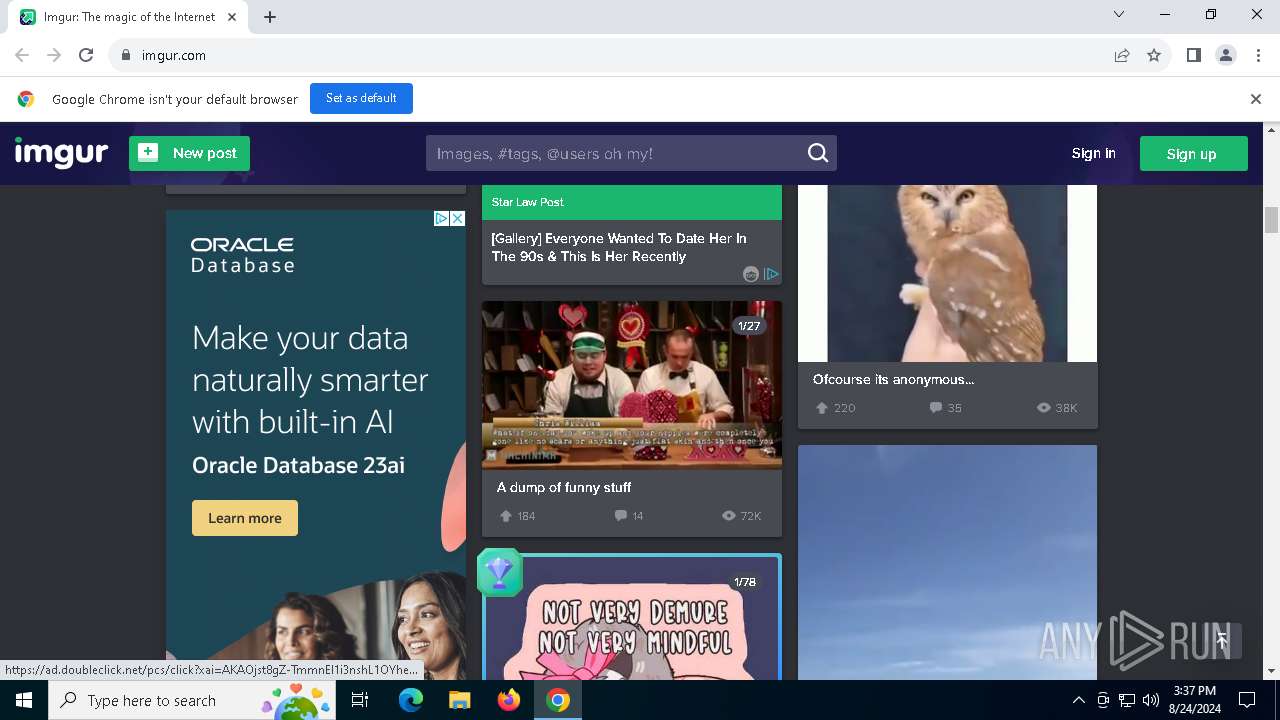This screenshot has height=720, width=1280.
Task: Open the notification center icon
Action: pos(1247,700)
